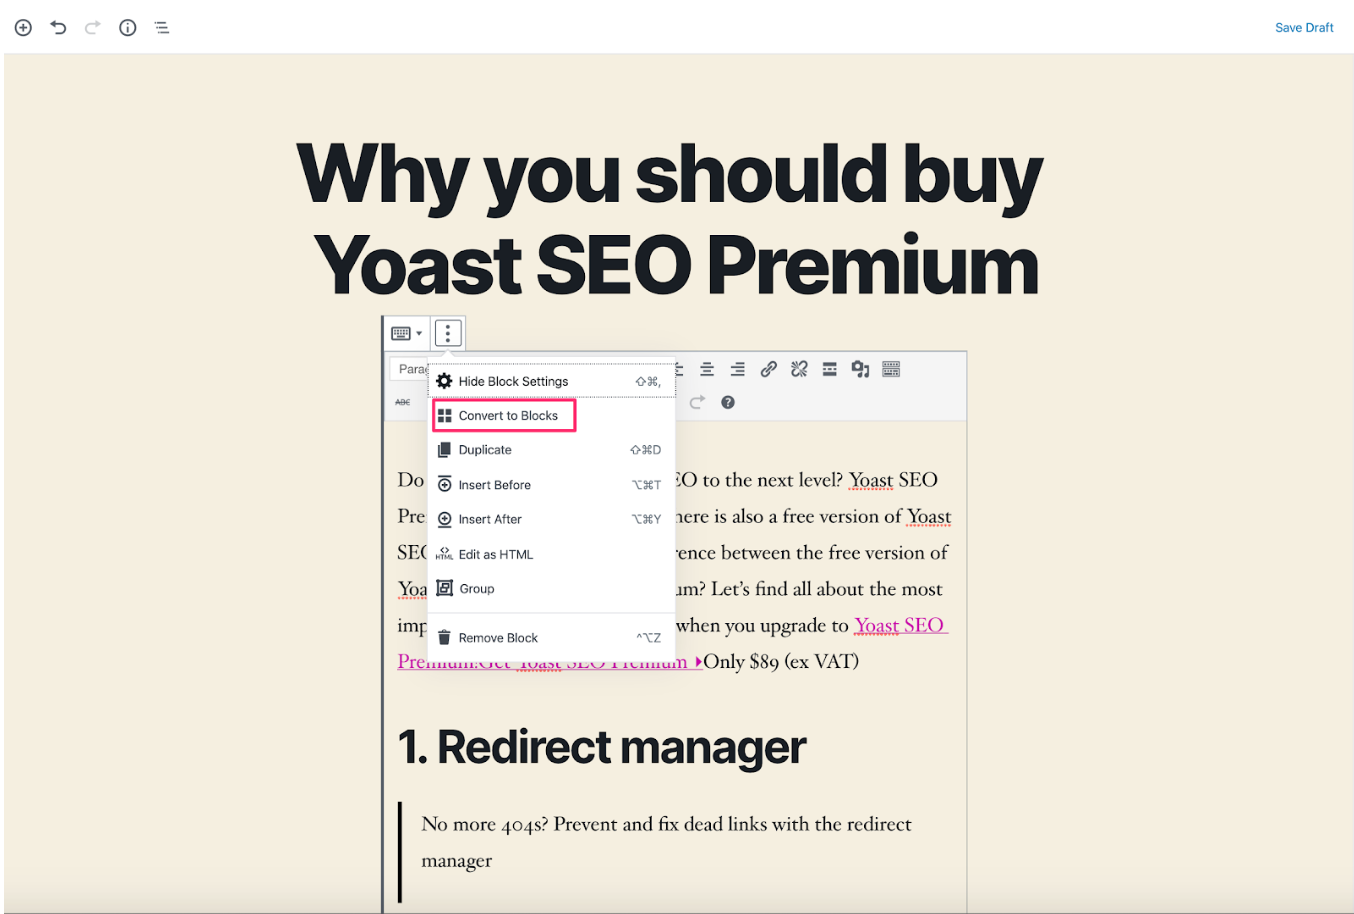Insert a link with the chain icon
Image resolution: width=1354 pixels, height=914 pixels.
tap(768, 368)
